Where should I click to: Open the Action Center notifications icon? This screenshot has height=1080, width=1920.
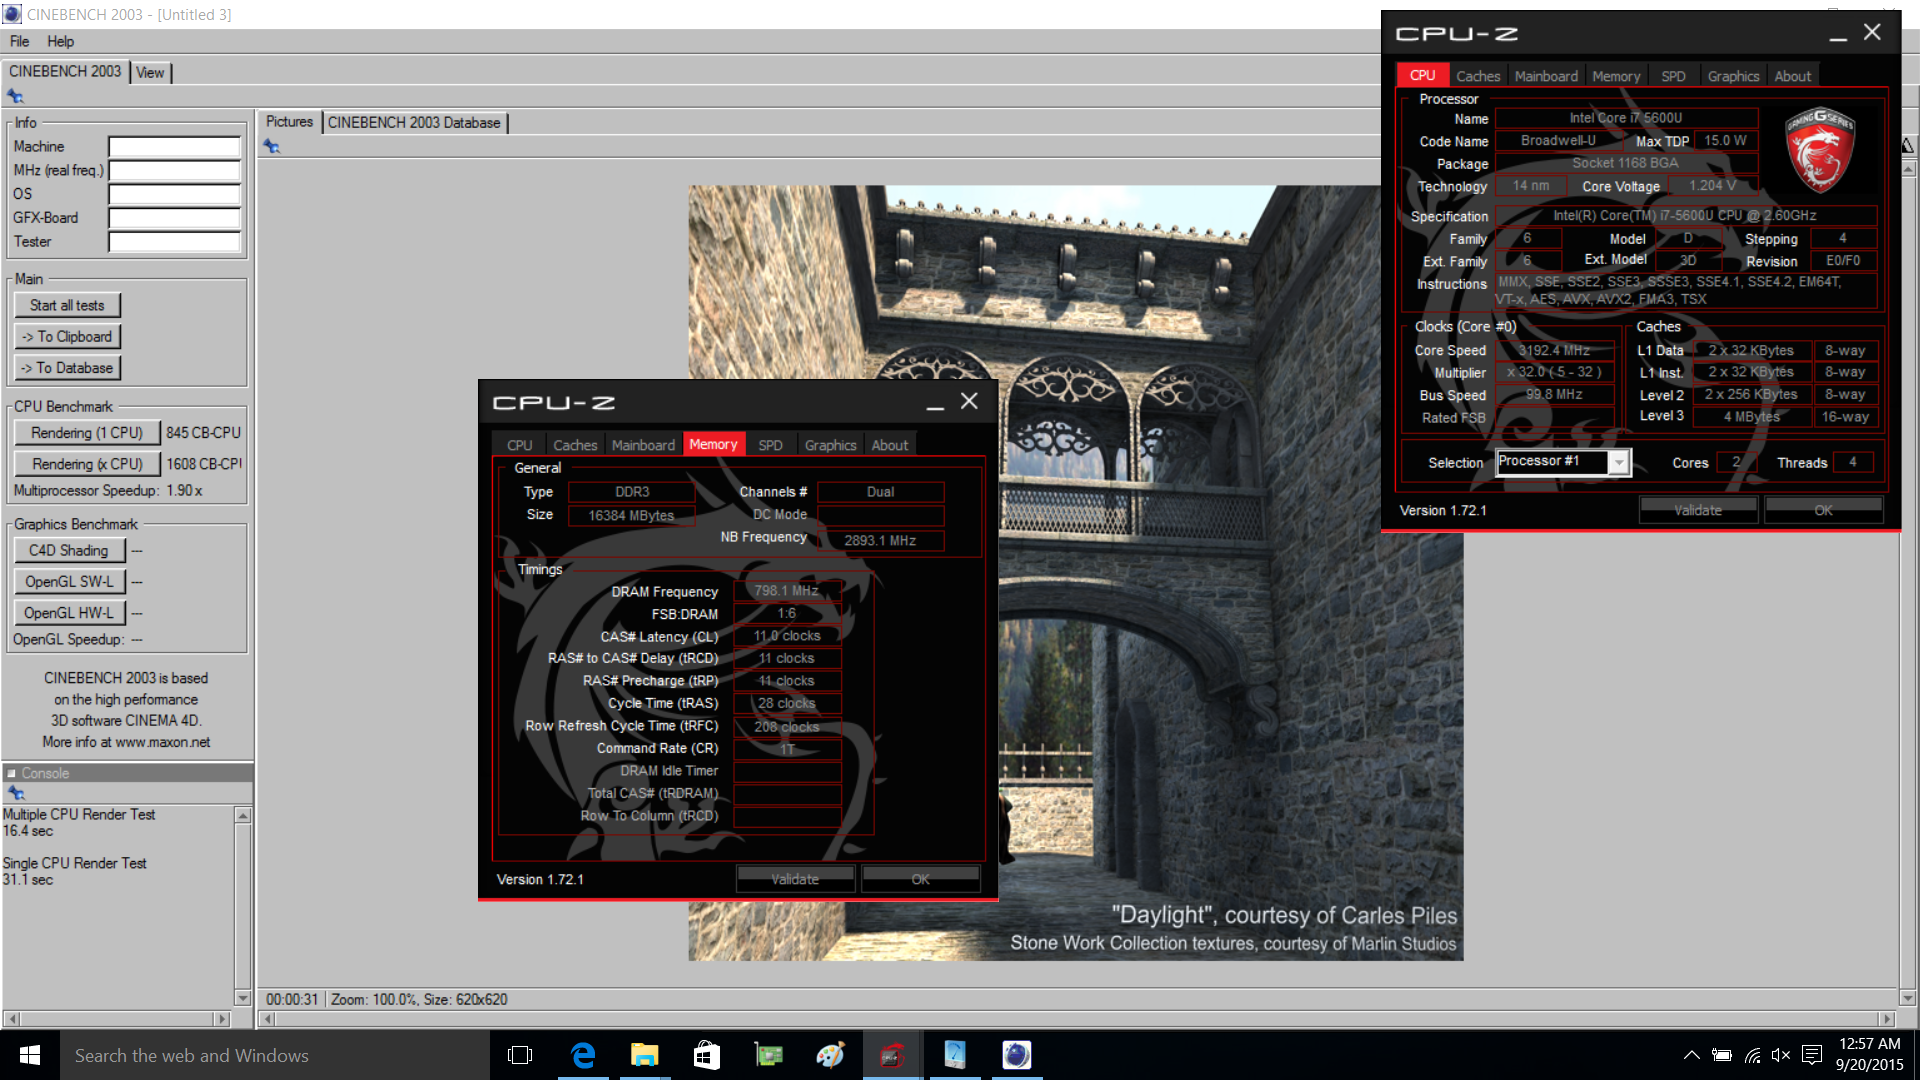[x=1812, y=1055]
